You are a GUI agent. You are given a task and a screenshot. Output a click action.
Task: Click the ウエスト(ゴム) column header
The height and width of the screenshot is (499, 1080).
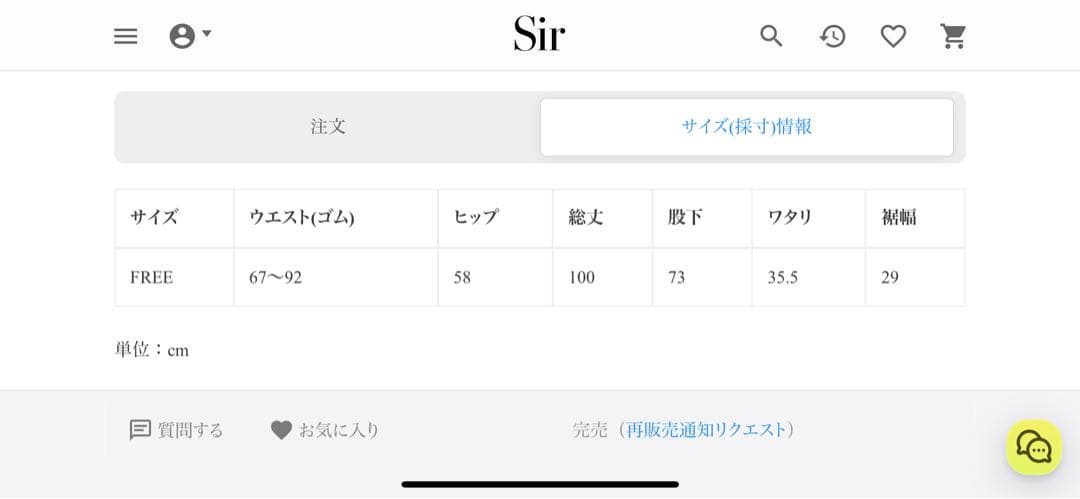[x=302, y=217]
